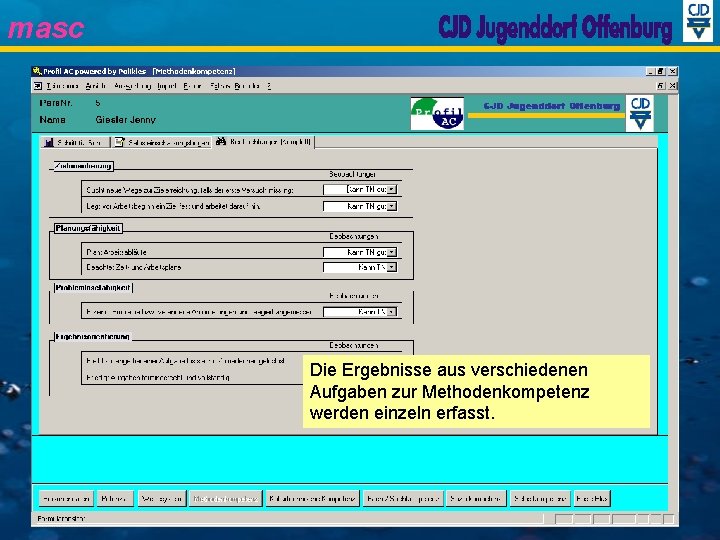Open the tab with the notepad icon
Screen dimensions: 720x540
tap(162, 142)
